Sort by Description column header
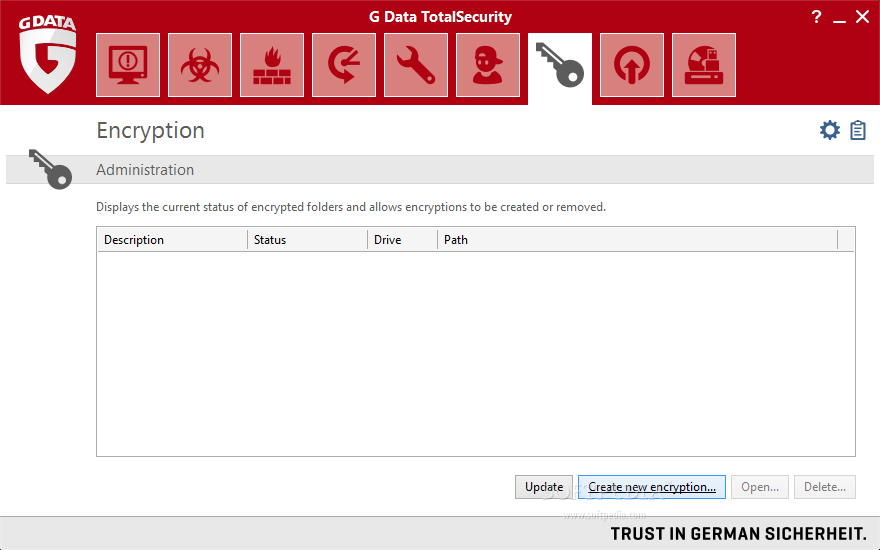Screen dimensions: 880x550 pos(172,240)
